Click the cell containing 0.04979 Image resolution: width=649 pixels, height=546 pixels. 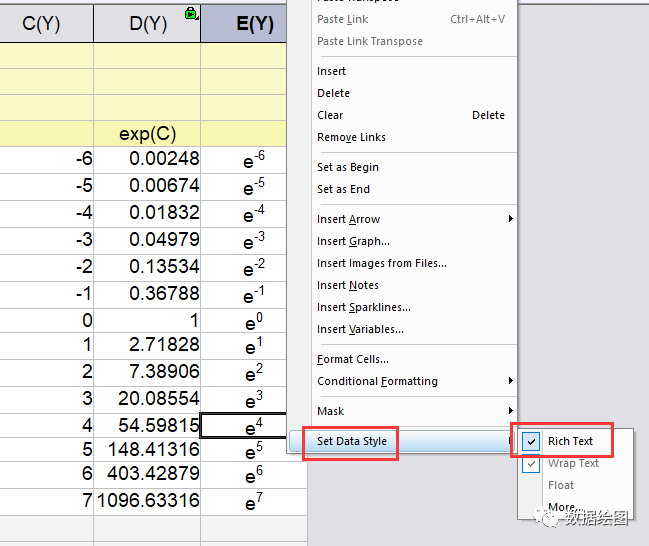coord(147,240)
